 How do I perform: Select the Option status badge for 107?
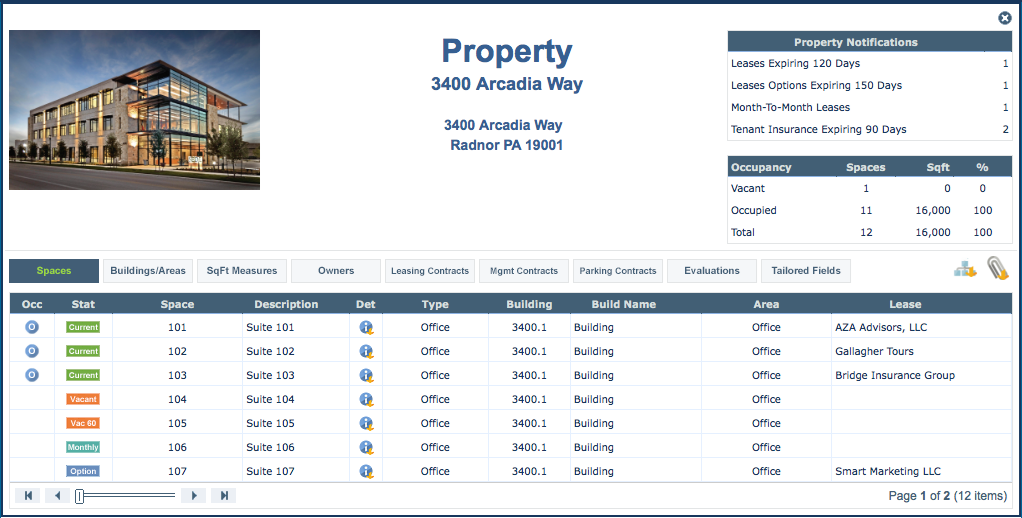tap(83, 471)
